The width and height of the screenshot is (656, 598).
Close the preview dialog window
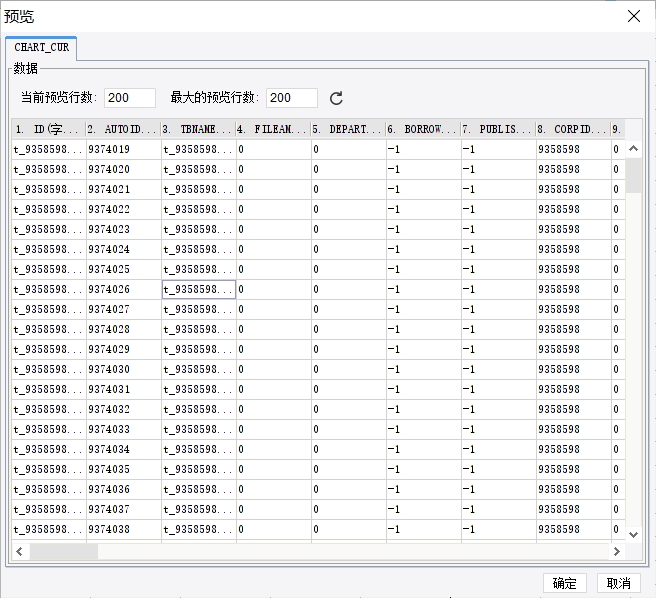tap(634, 16)
